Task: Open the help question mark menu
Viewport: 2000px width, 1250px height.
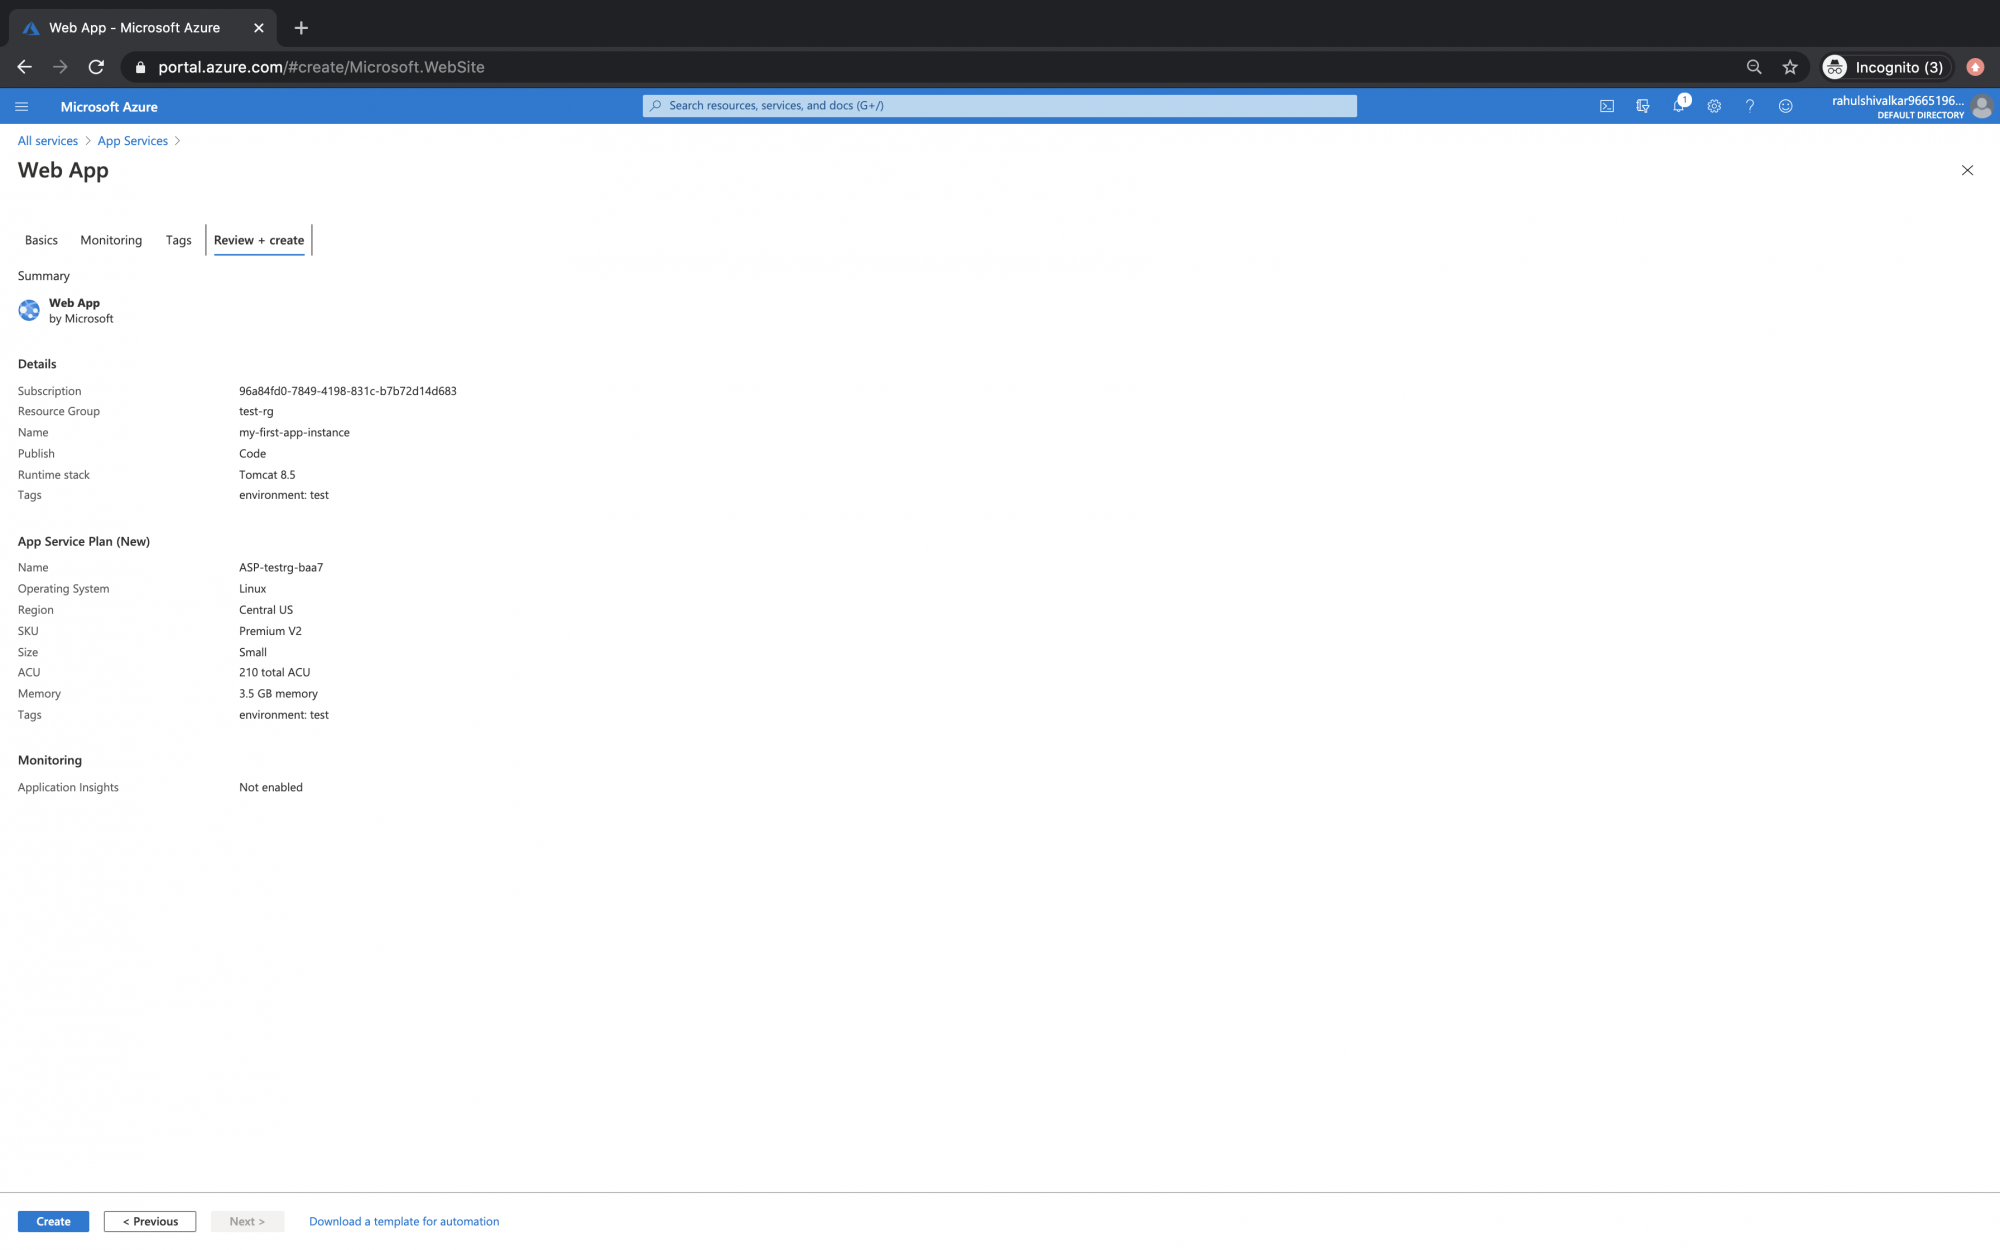Action: 1749,105
